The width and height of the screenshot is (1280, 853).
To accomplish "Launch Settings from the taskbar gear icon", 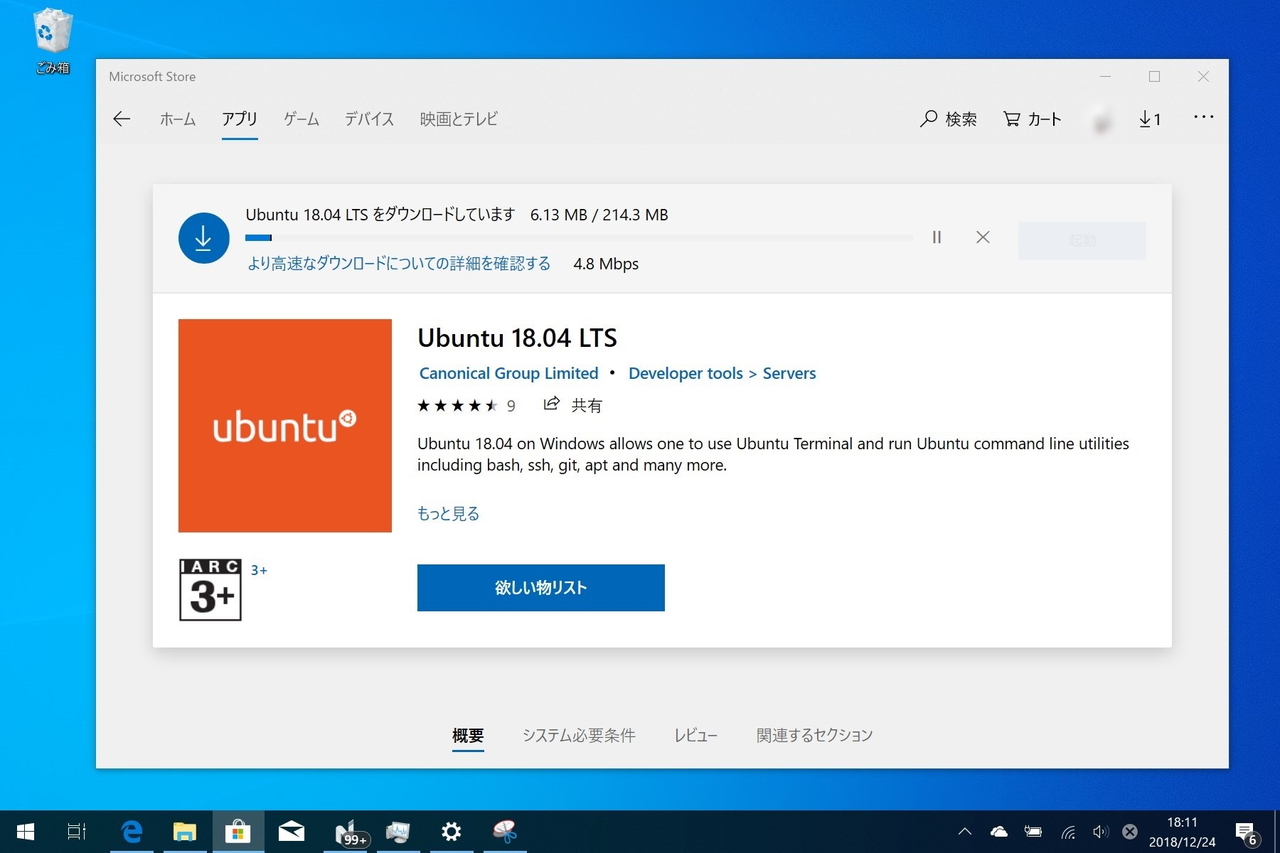I will (x=451, y=831).
